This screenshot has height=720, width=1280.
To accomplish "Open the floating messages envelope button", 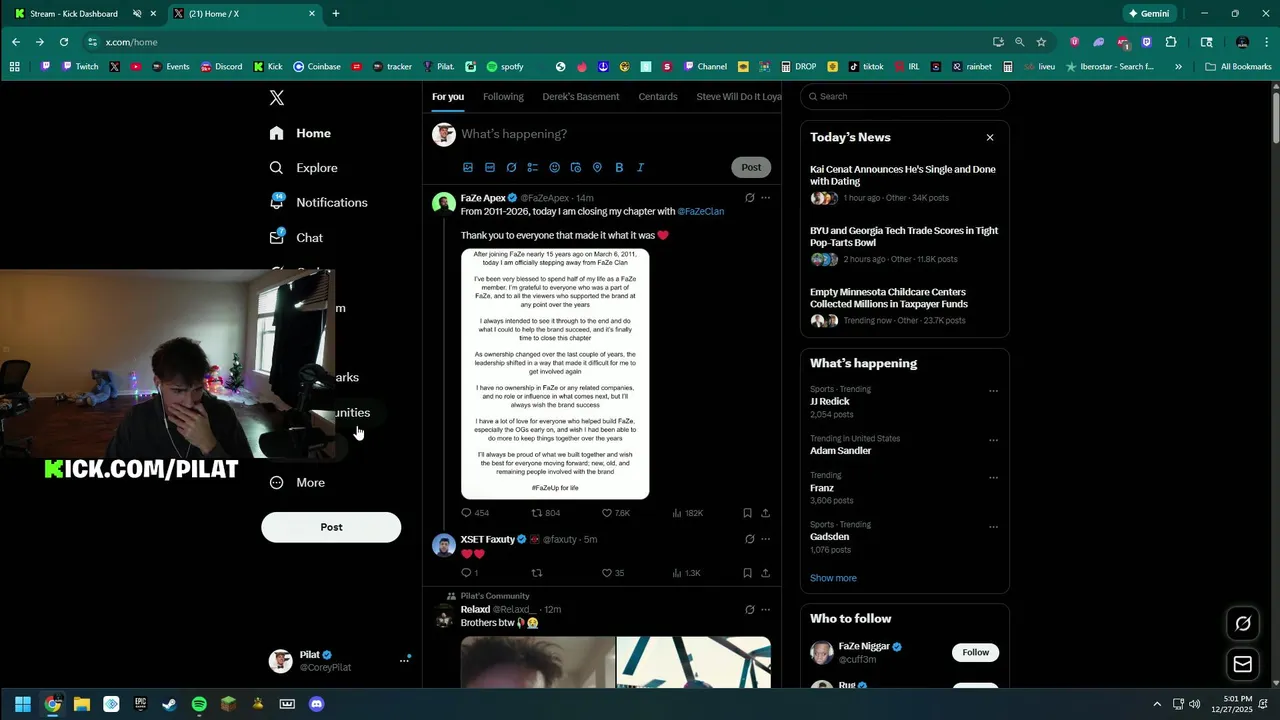I will point(1243,664).
